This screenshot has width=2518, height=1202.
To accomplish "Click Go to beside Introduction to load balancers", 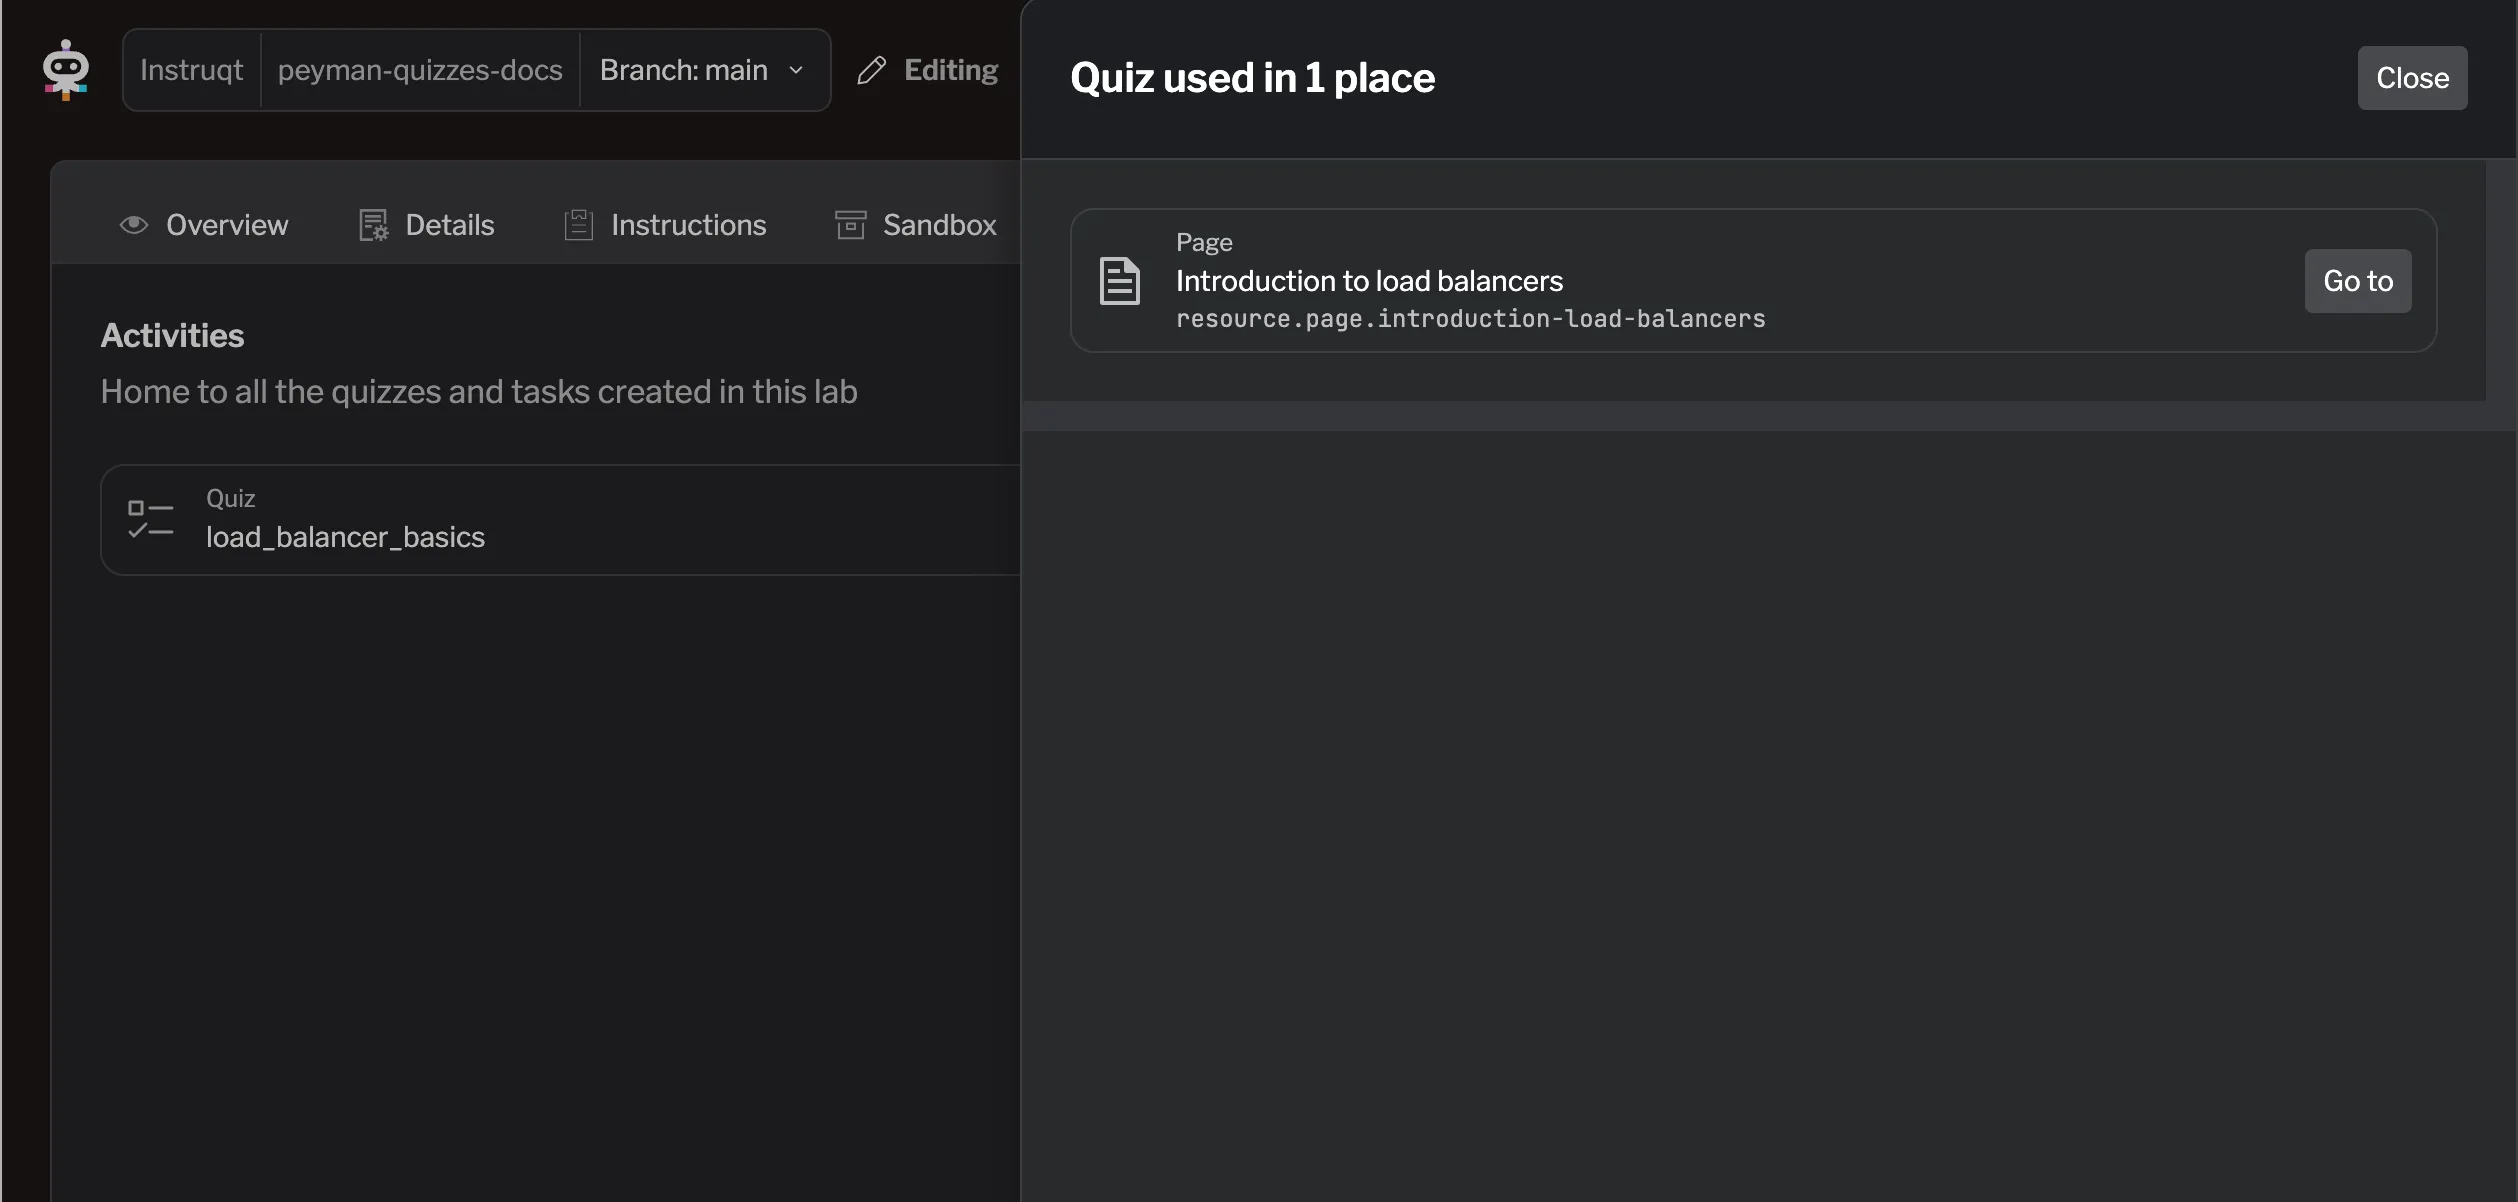I will pos(2357,281).
